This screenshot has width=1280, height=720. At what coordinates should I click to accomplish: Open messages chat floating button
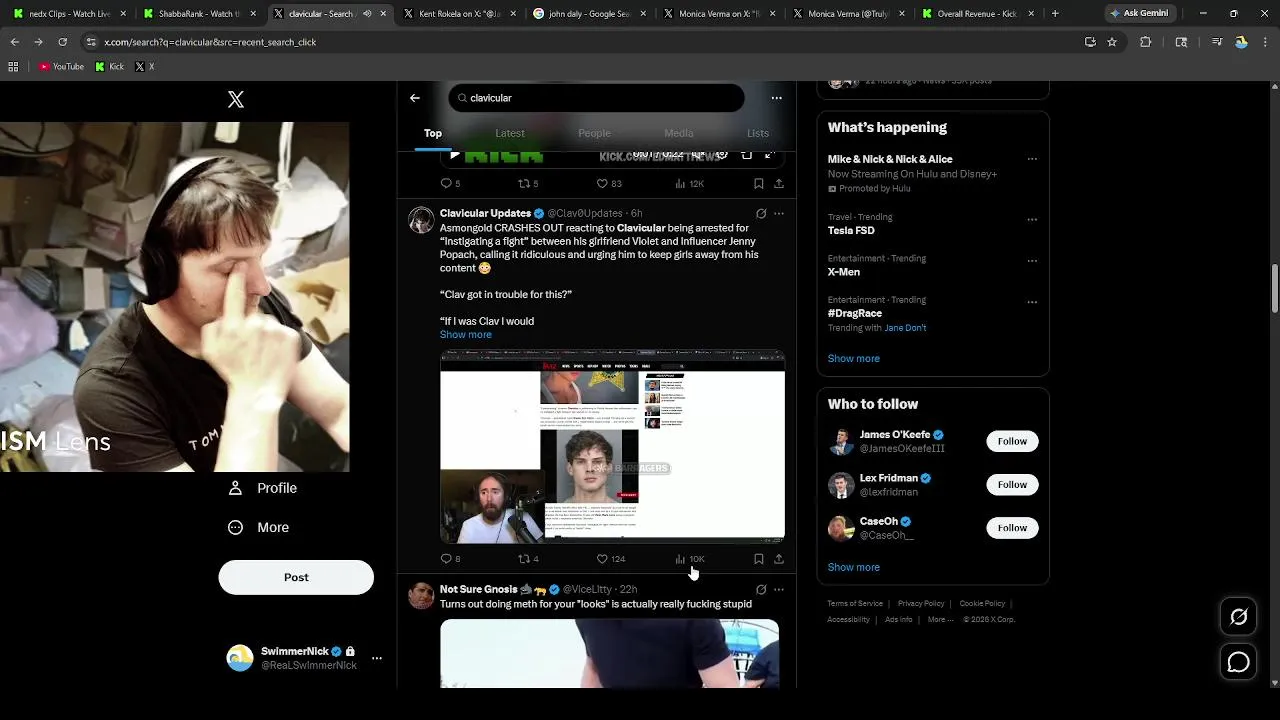(1238, 662)
